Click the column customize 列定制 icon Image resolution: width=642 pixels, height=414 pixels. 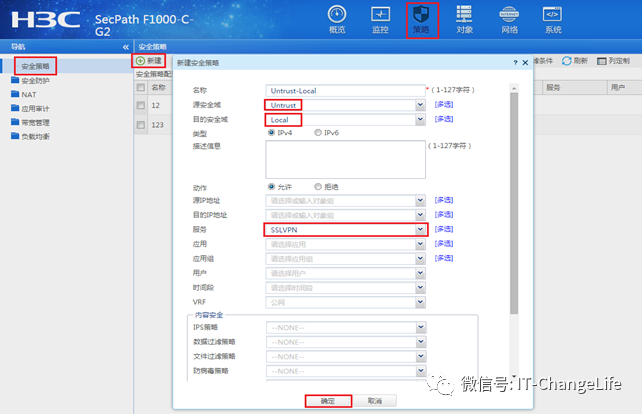click(x=601, y=61)
